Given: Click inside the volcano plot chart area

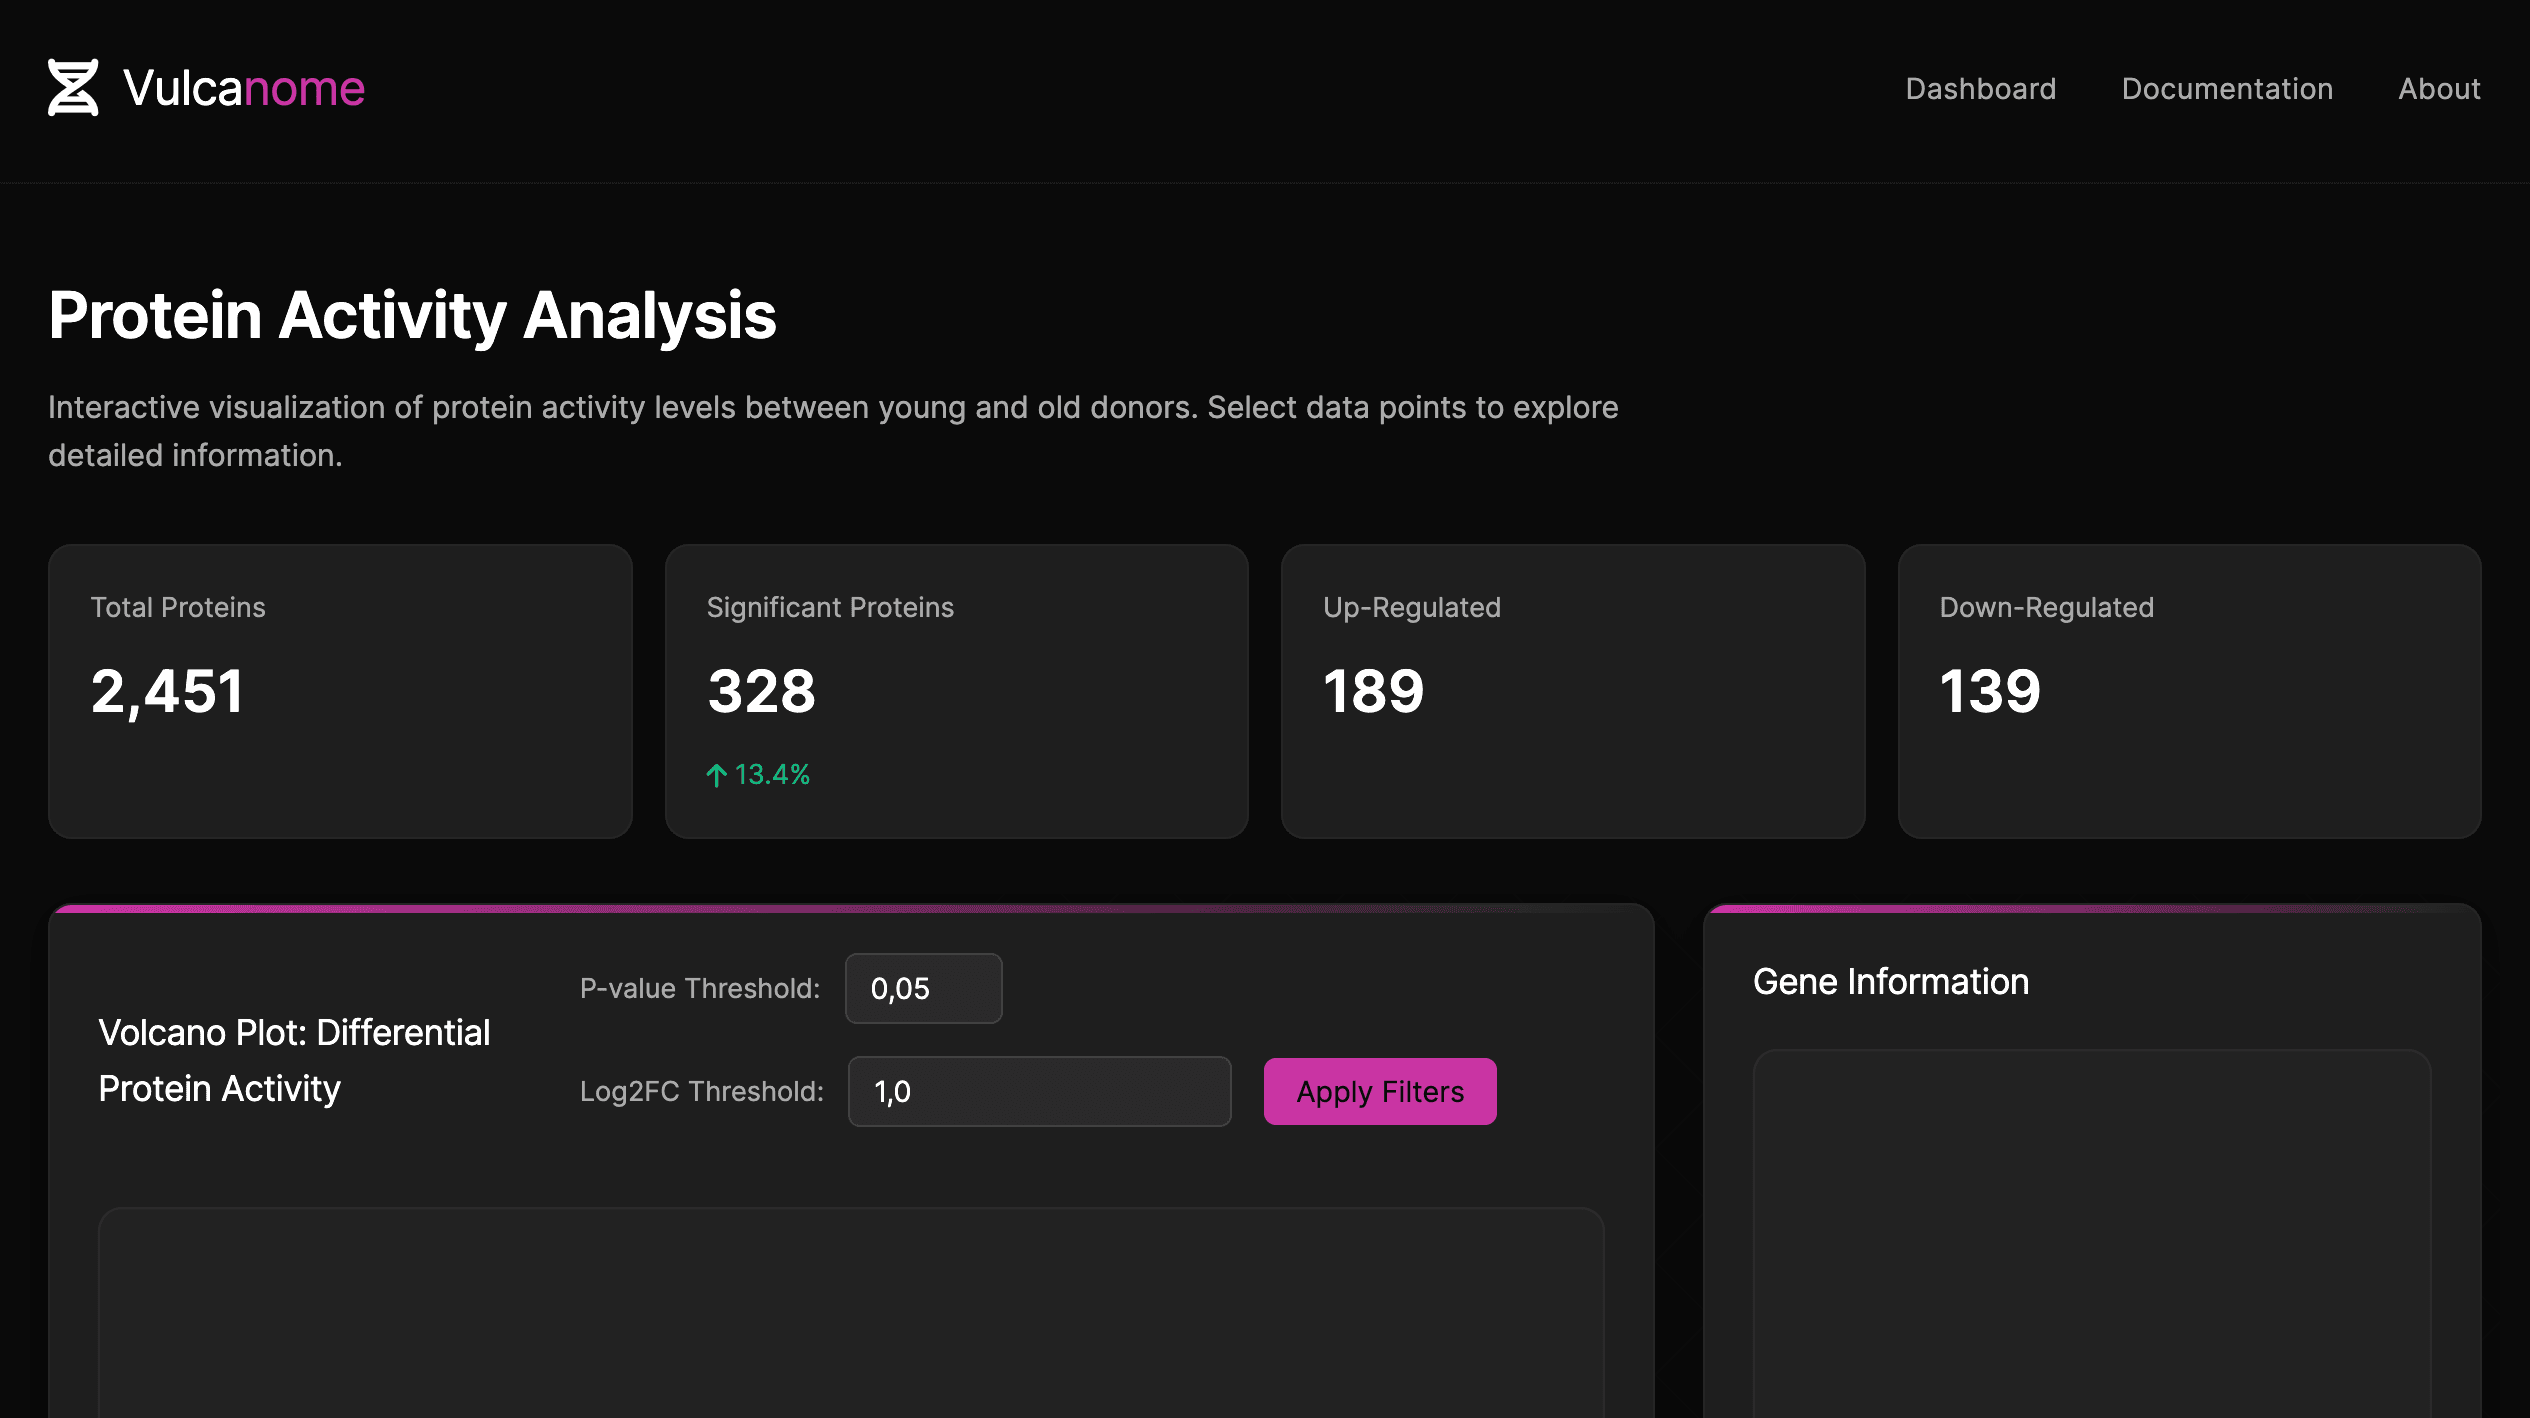Looking at the screenshot, I should point(851,1312).
